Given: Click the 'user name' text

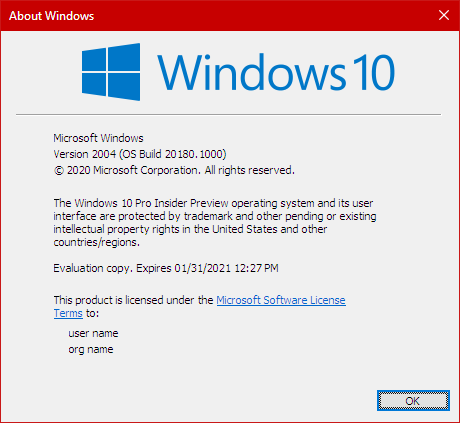Looking at the screenshot, I should pos(93,333).
